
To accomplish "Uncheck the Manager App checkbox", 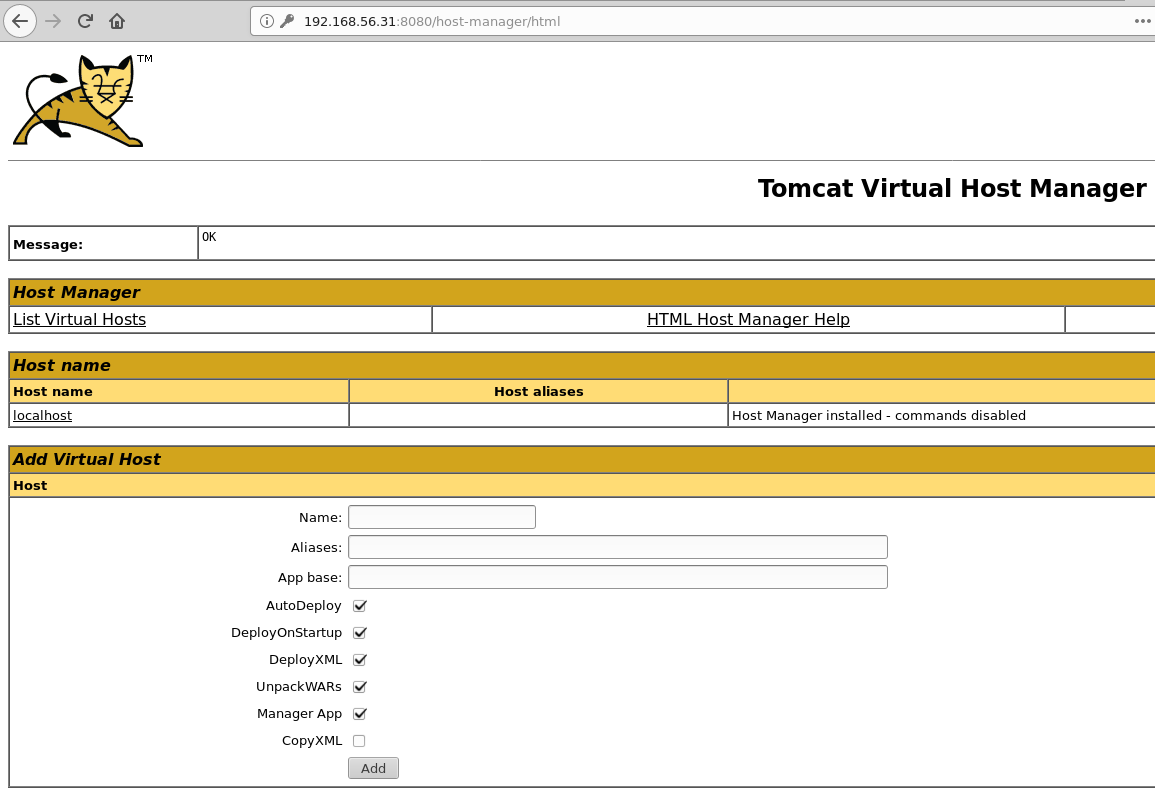I will (x=359, y=714).
